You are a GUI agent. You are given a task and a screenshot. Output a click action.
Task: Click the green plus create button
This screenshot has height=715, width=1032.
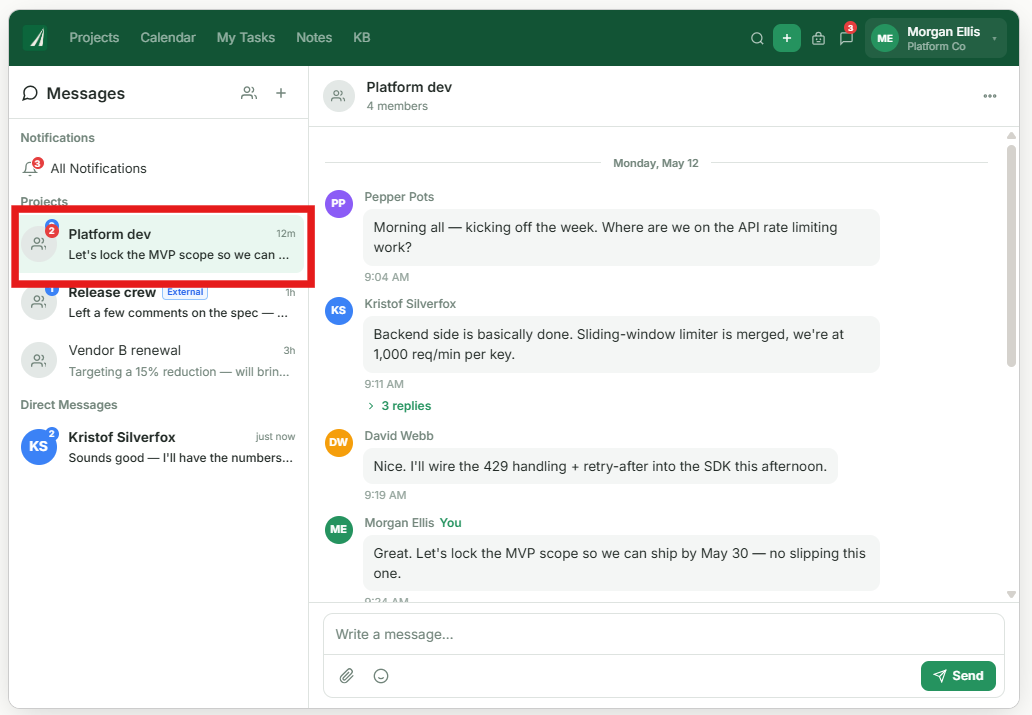click(x=787, y=38)
